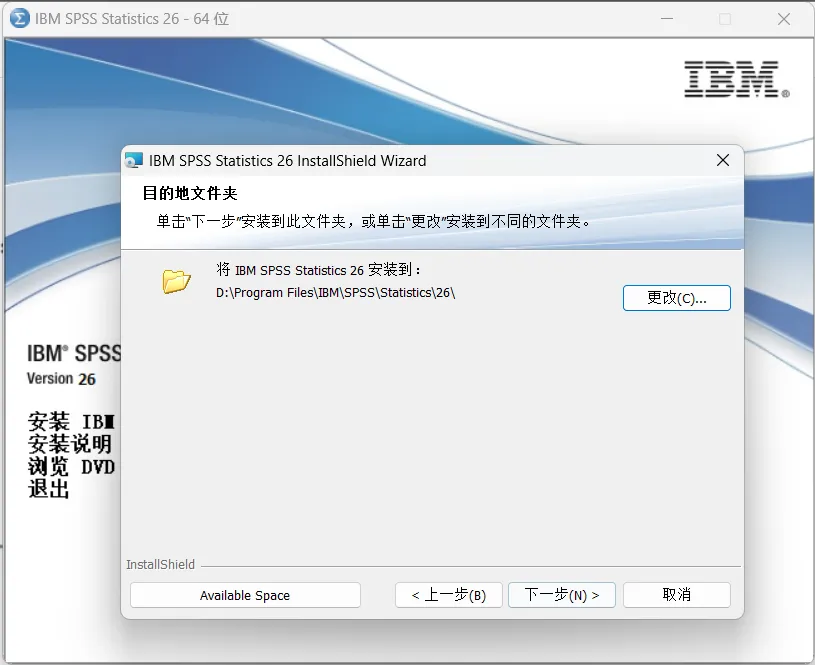
Task: Close the InstallShield Wizard dialog
Action: (x=723, y=160)
